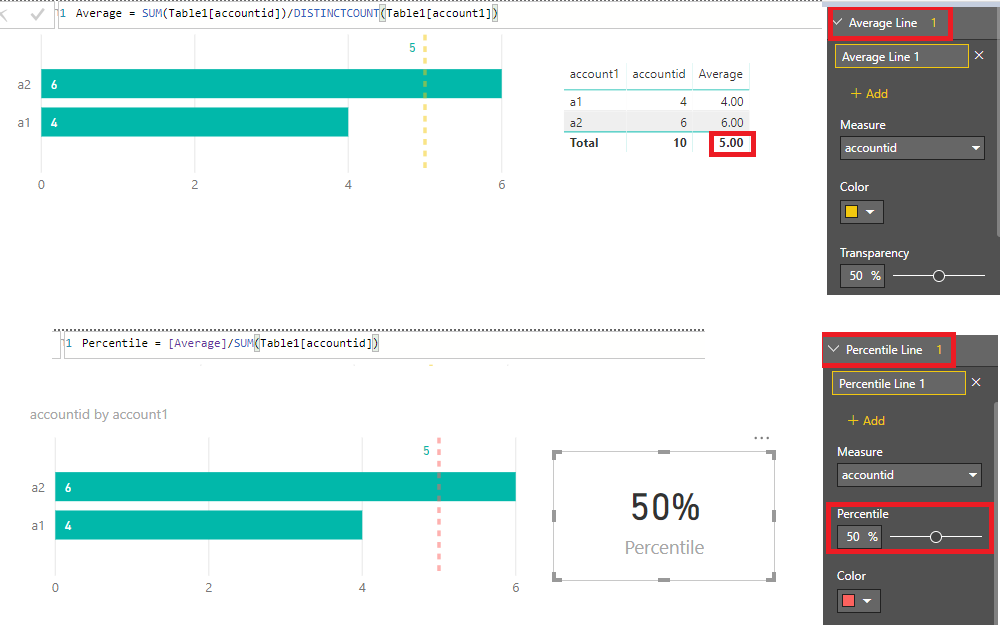Screen dimensions: 1000x627
Task: Select the Average Line 1 name field
Action: click(x=901, y=56)
